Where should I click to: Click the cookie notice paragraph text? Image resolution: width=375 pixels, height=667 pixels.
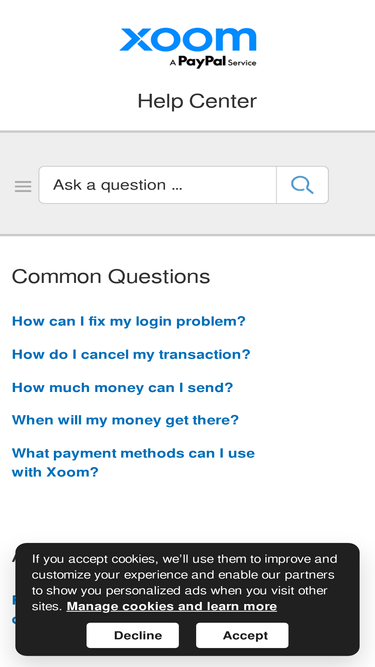tap(185, 582)
